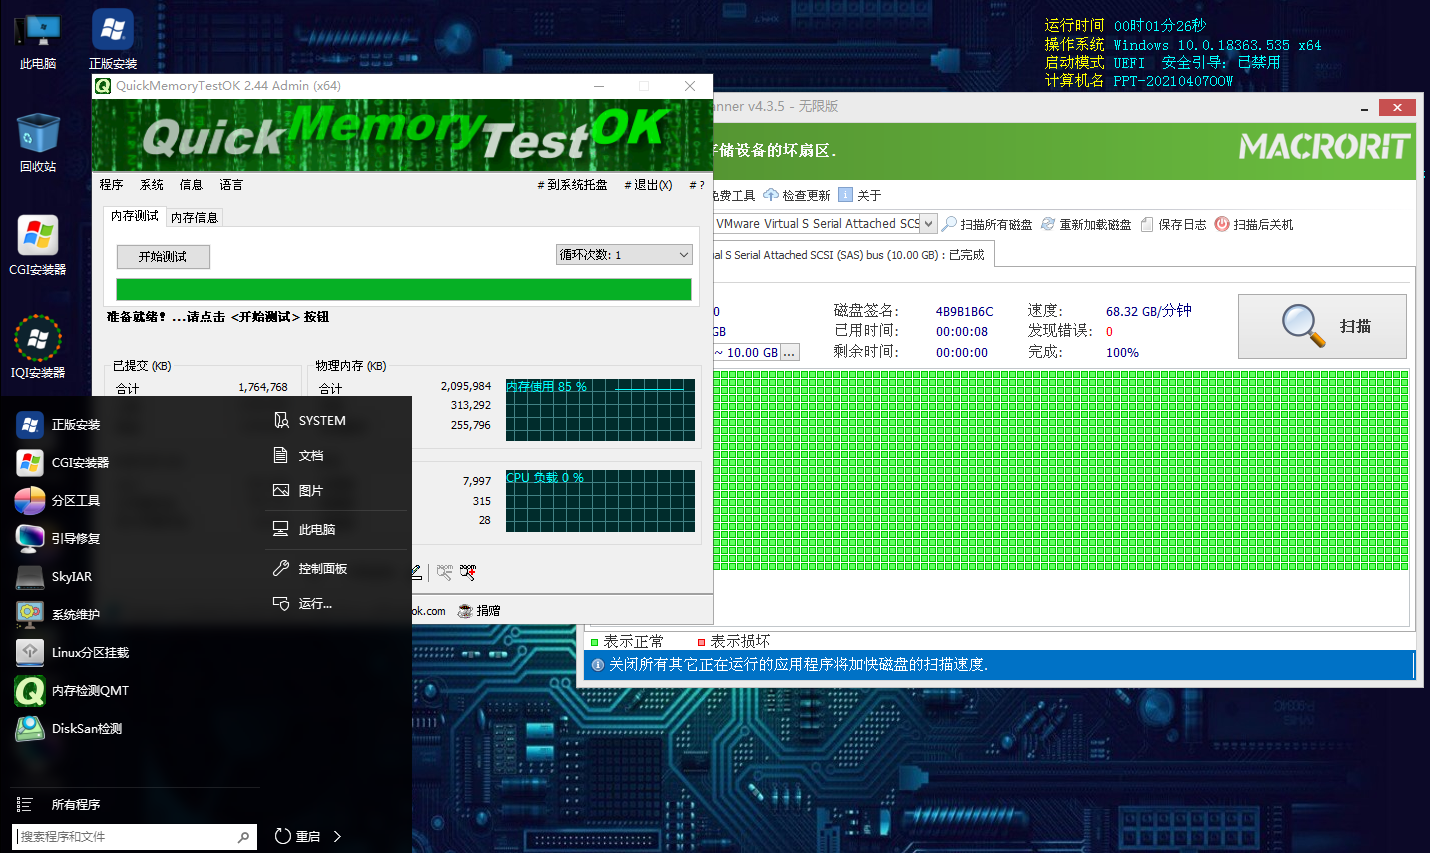Screen dimensions: 1430x853
Task: Open 程序 menu in QuickMemoryTestOK
Action: [x=111, y=185]
